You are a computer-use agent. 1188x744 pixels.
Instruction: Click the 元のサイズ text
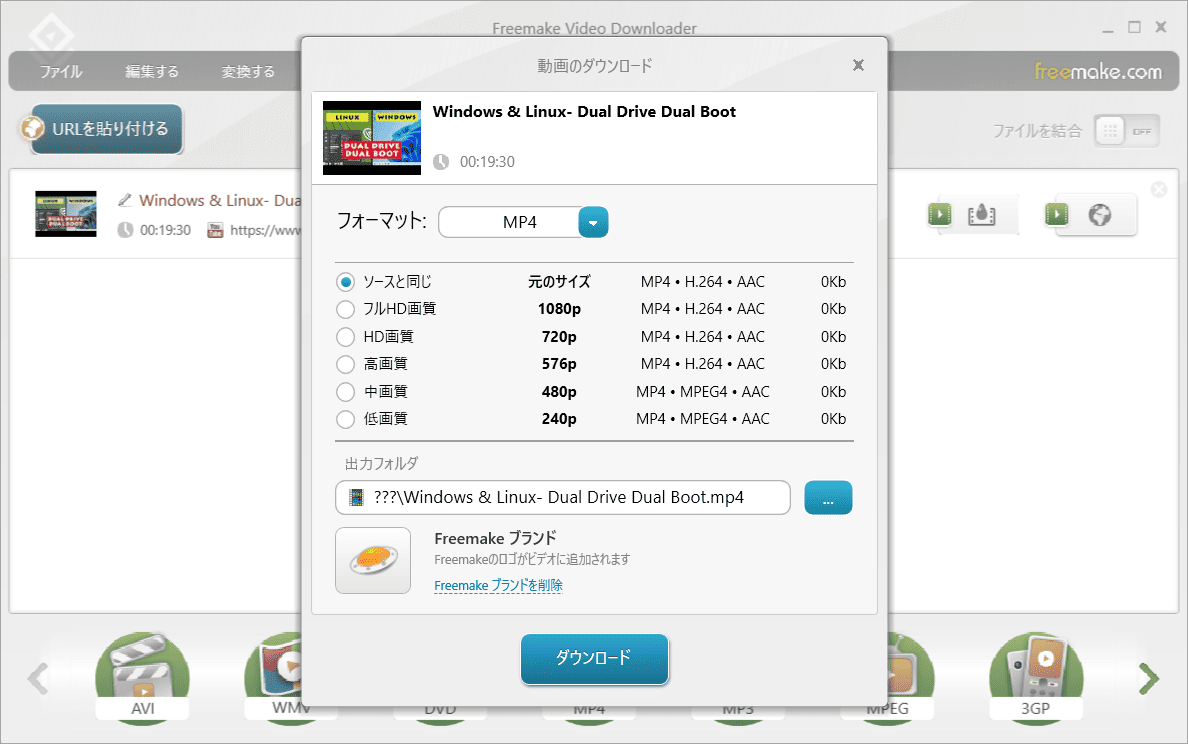point(559,282)
